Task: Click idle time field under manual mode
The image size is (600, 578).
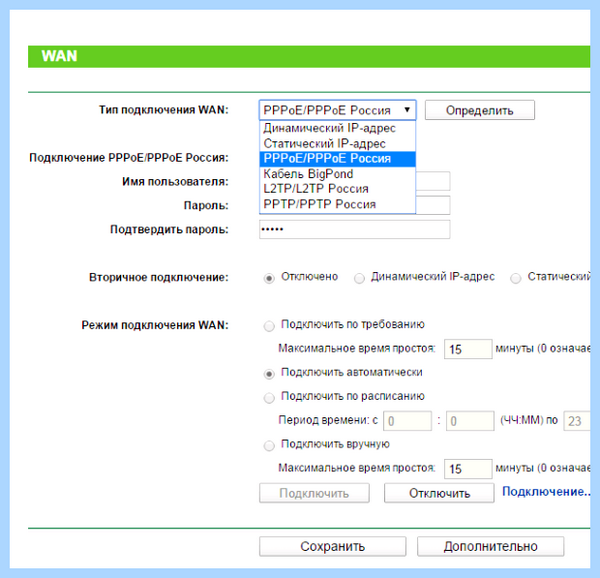Action: pyautogui.click(x=468, y=469)
